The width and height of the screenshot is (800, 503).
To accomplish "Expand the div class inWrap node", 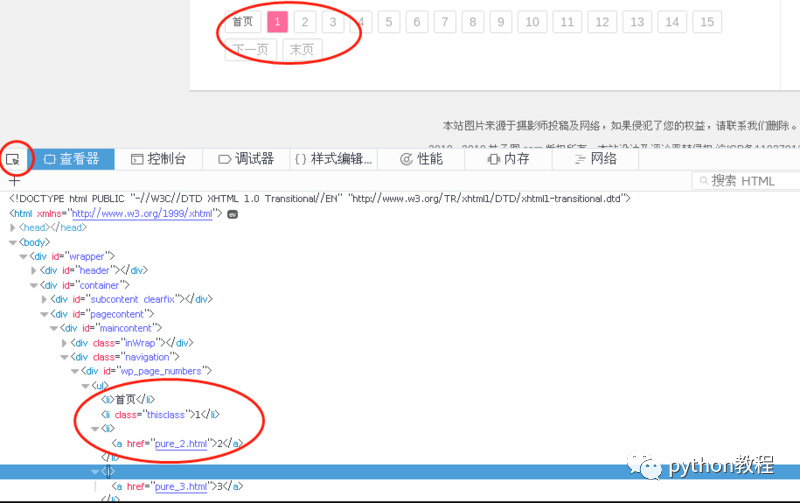I will tap(64, 343).
